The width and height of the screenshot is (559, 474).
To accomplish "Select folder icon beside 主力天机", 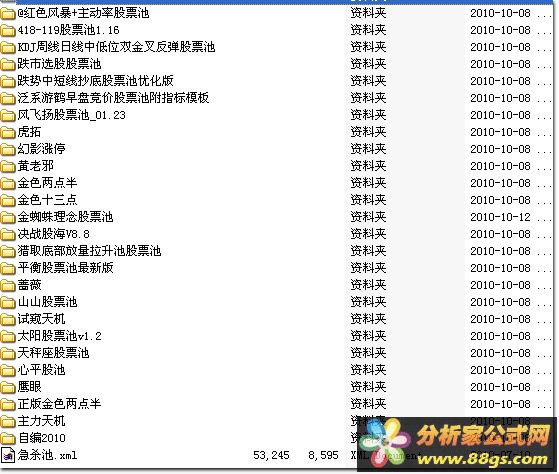I will point(7,422).
